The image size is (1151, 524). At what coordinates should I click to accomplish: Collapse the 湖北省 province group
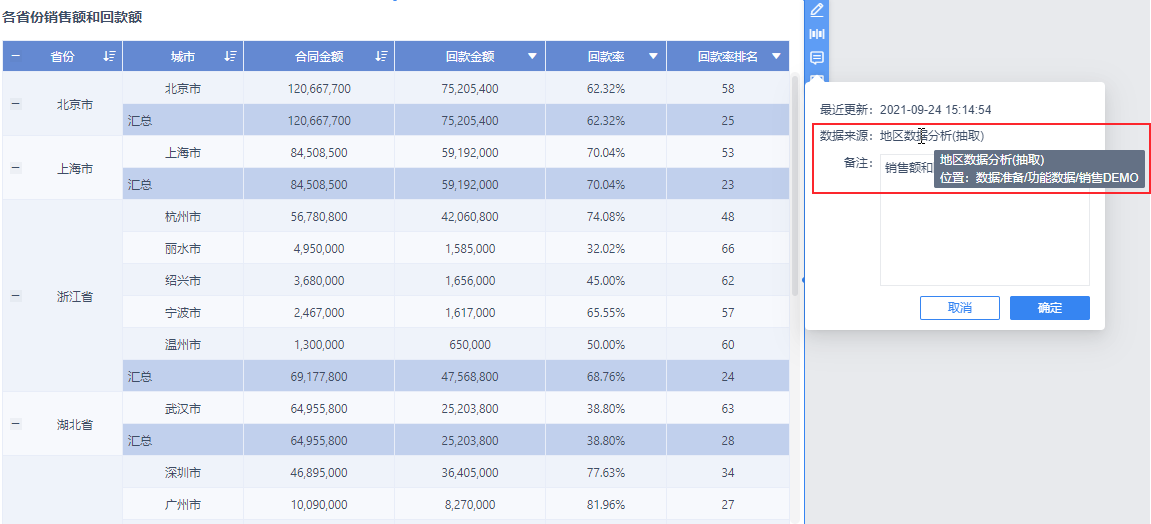click(16, 423)
